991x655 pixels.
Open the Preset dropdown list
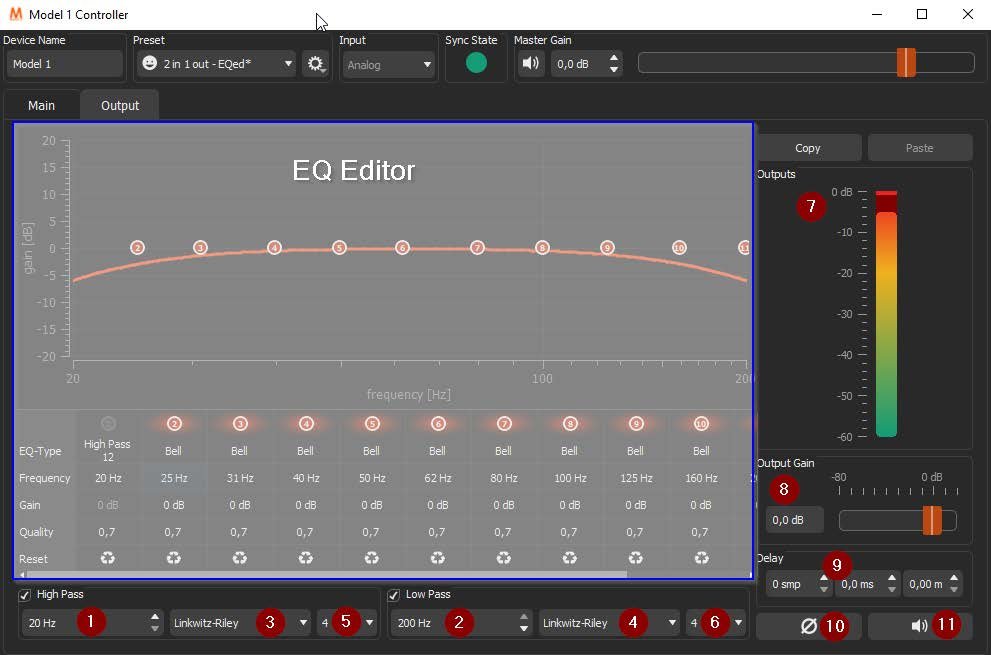[x=217, y=64]
